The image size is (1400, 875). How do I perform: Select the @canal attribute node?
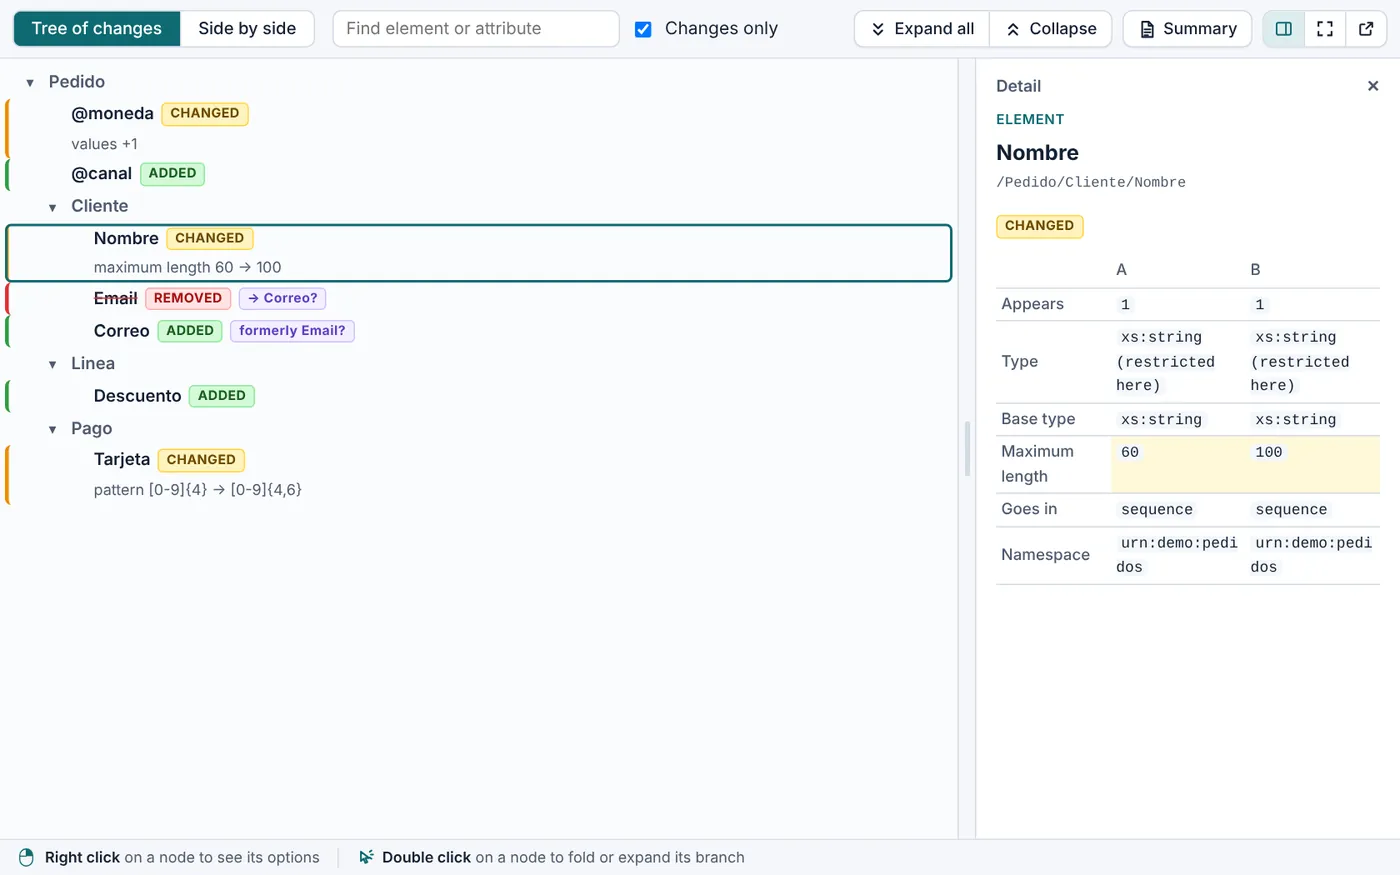pyautogui.click(x=479, y=174)
